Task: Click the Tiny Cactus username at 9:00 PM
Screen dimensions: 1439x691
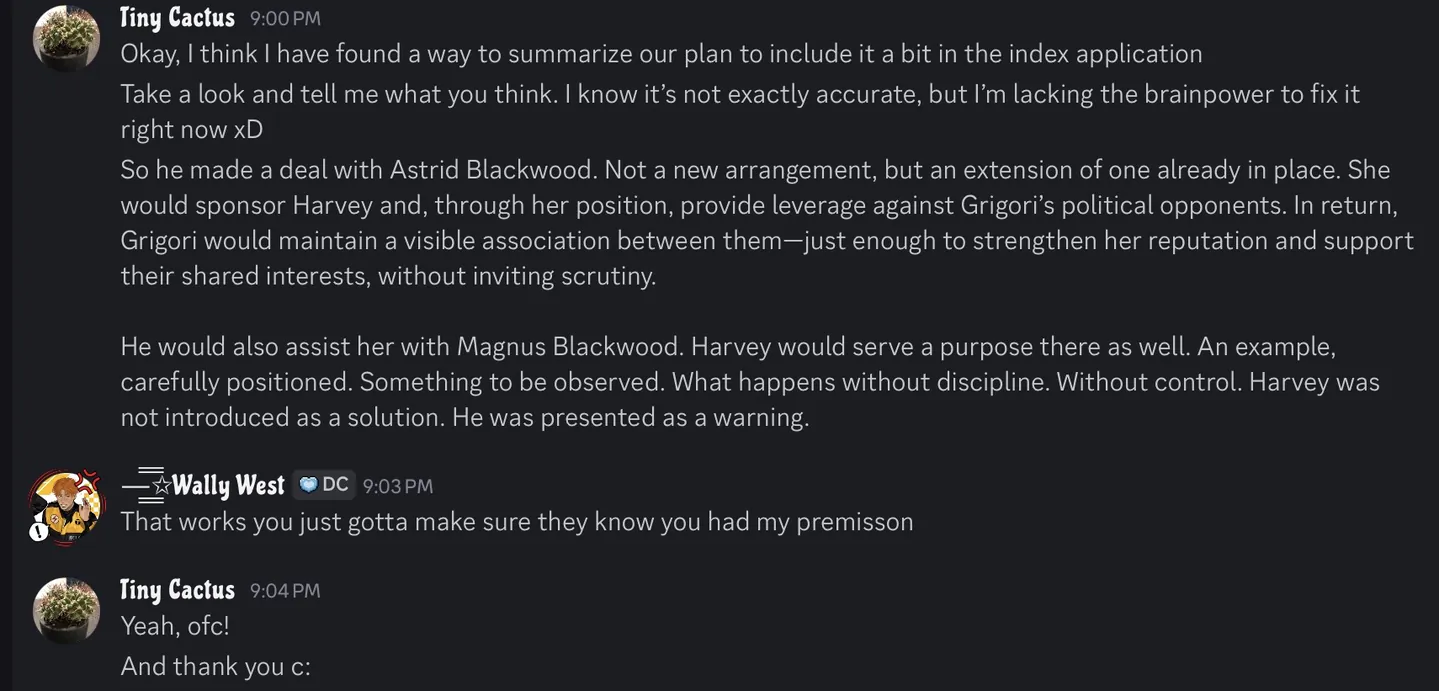Action: 177,18
